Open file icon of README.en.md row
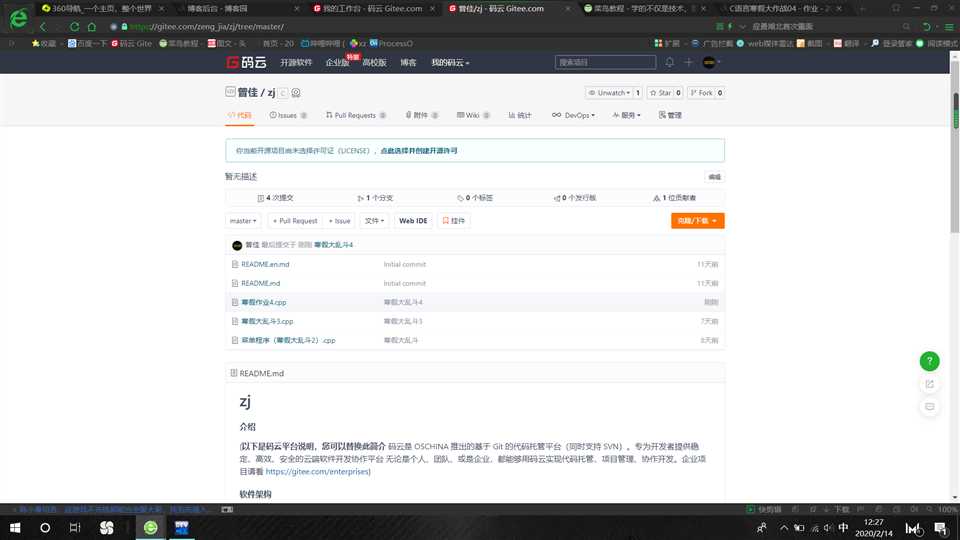Viewport: 960px width, 540px height. pos(234,264)
